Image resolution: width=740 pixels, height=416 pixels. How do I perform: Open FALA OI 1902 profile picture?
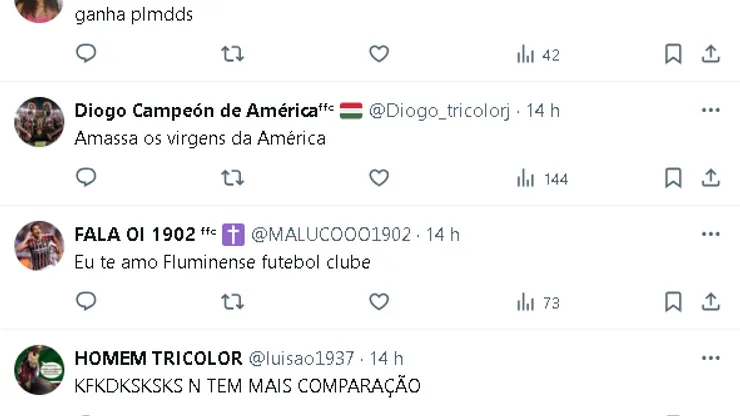(x=39, y=246)
